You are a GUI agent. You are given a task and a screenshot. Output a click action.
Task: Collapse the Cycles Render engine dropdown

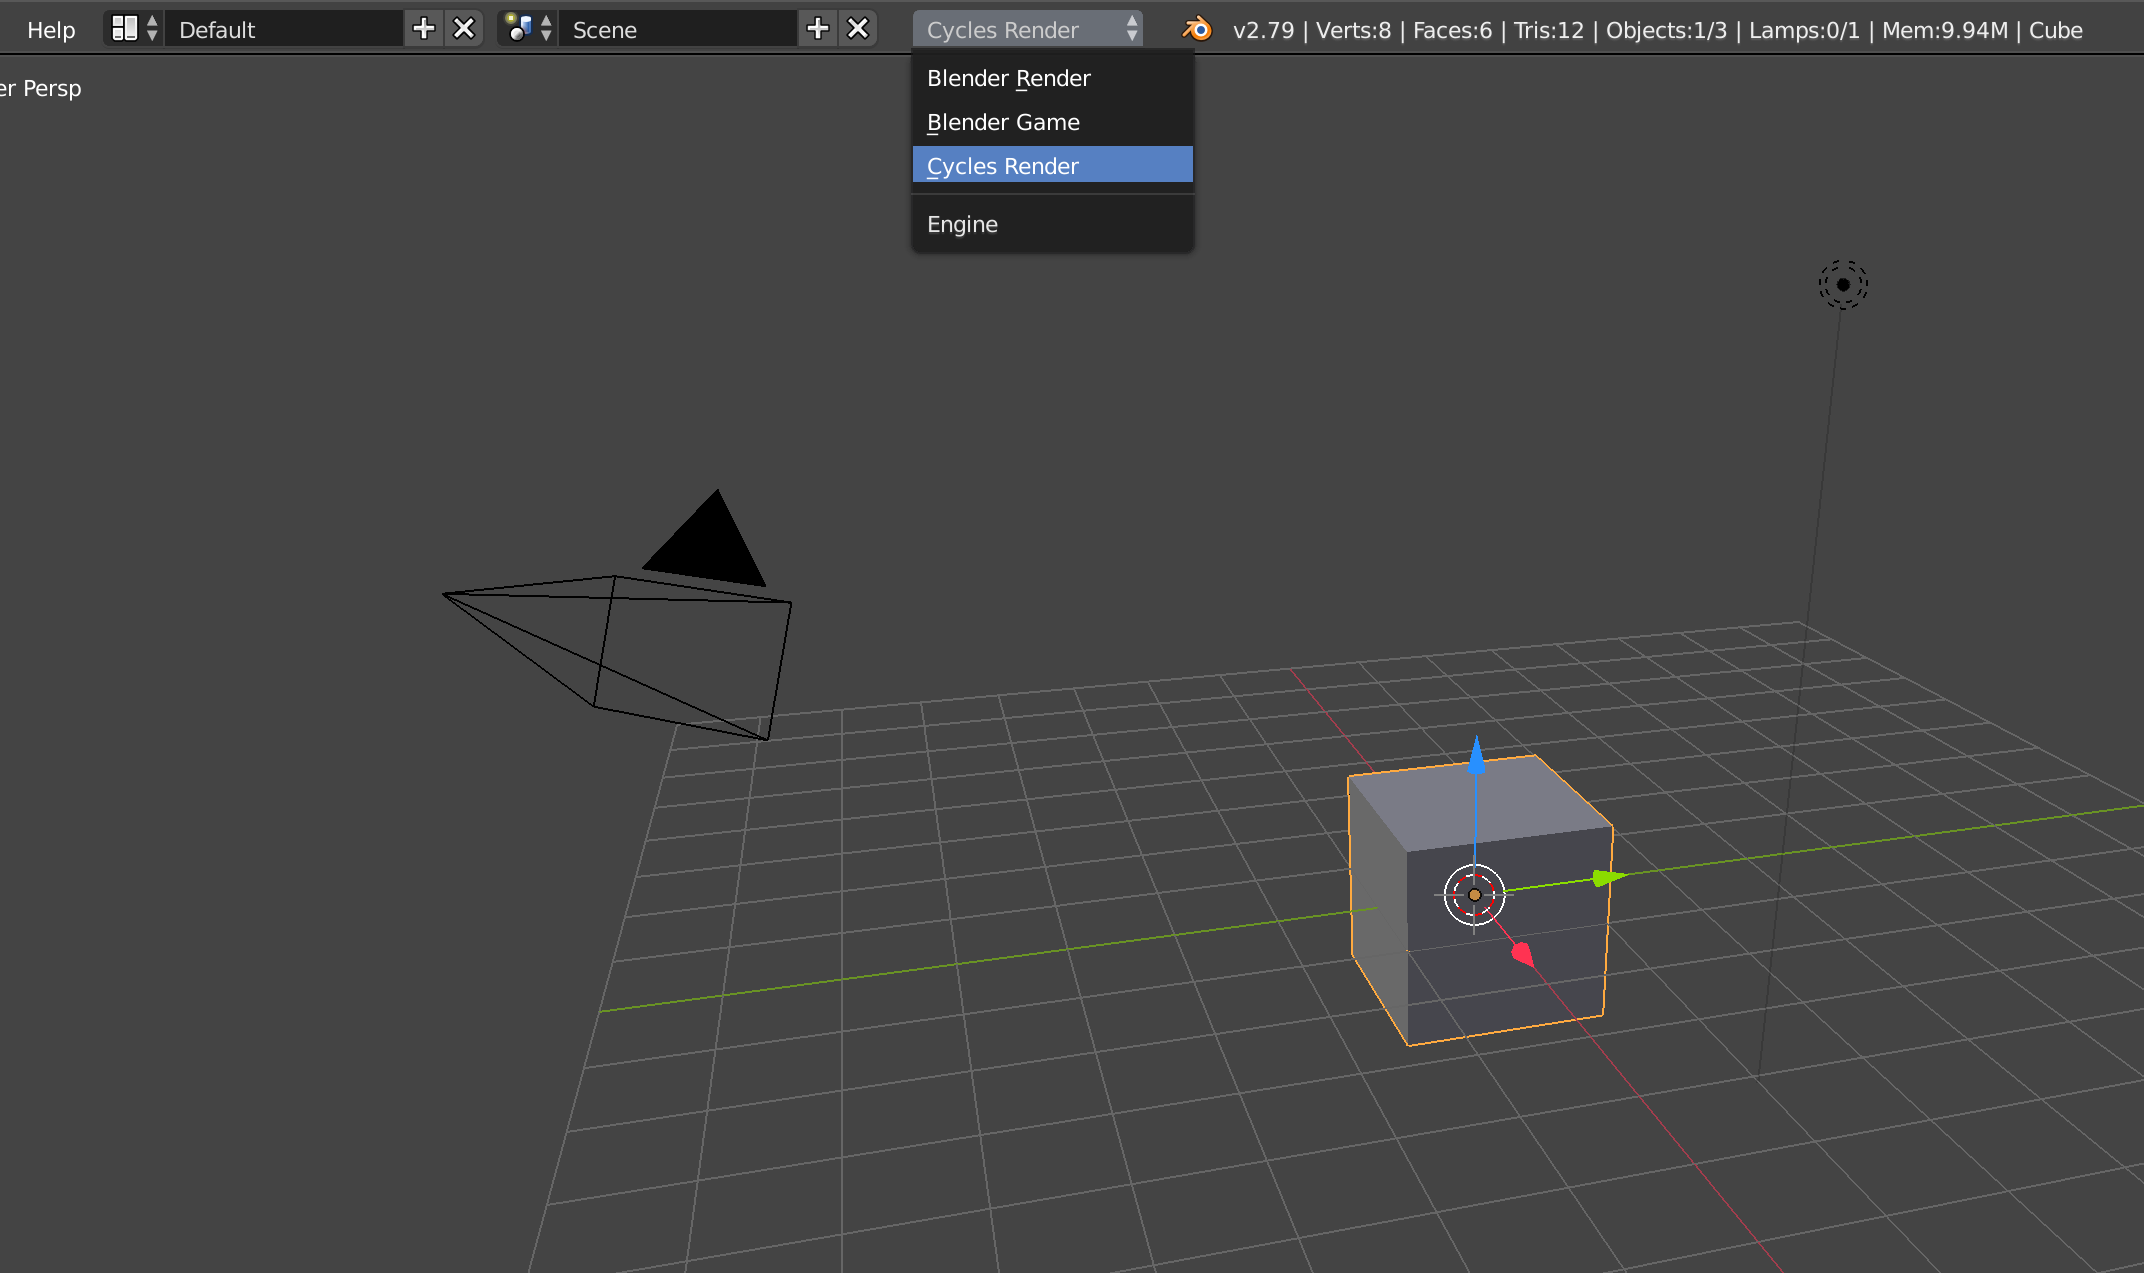point(1027,29)
